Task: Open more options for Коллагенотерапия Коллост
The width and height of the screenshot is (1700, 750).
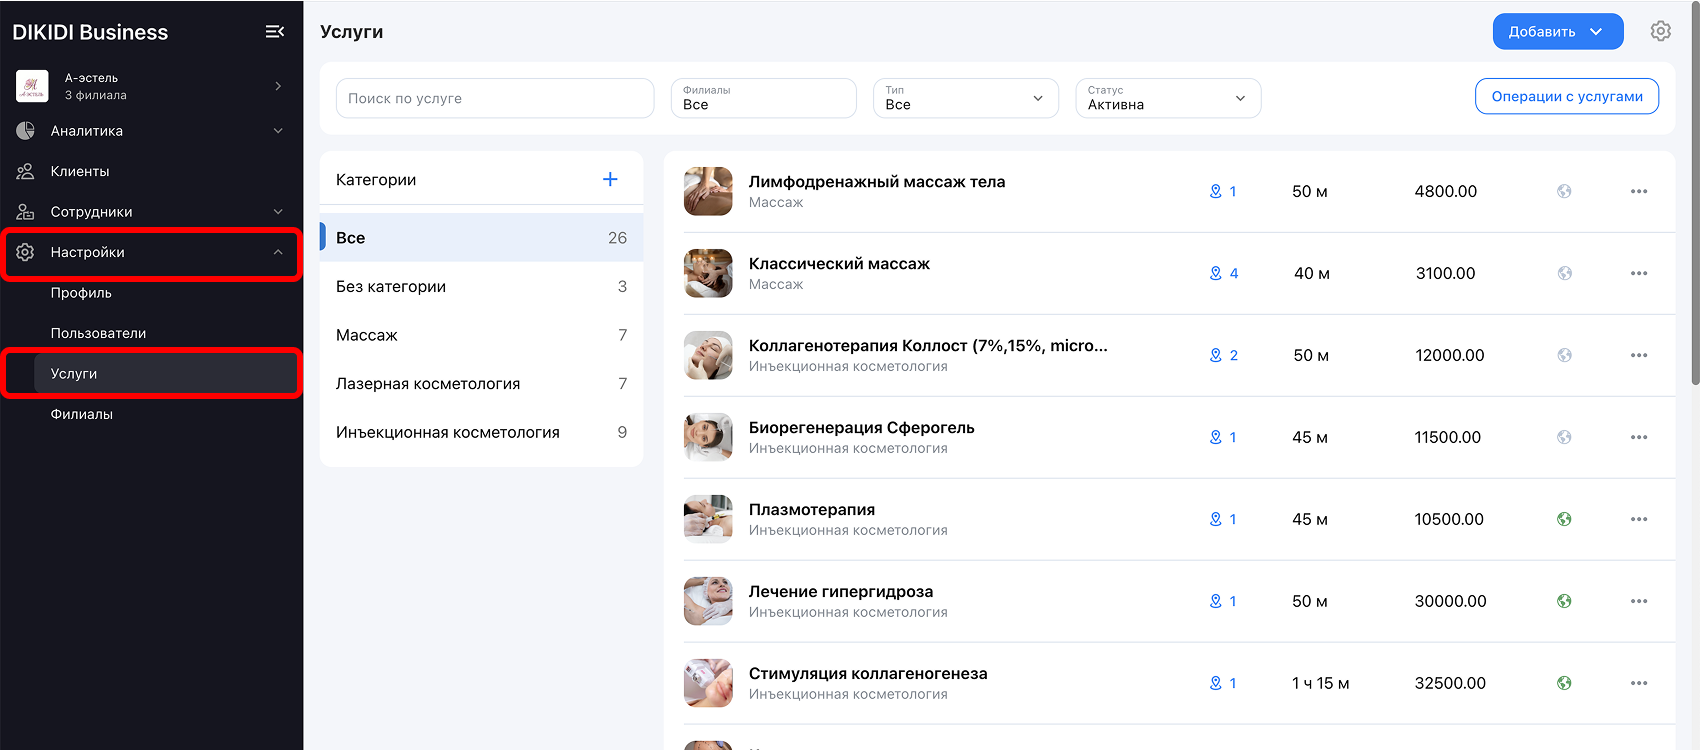Action: pos(1639,355)
